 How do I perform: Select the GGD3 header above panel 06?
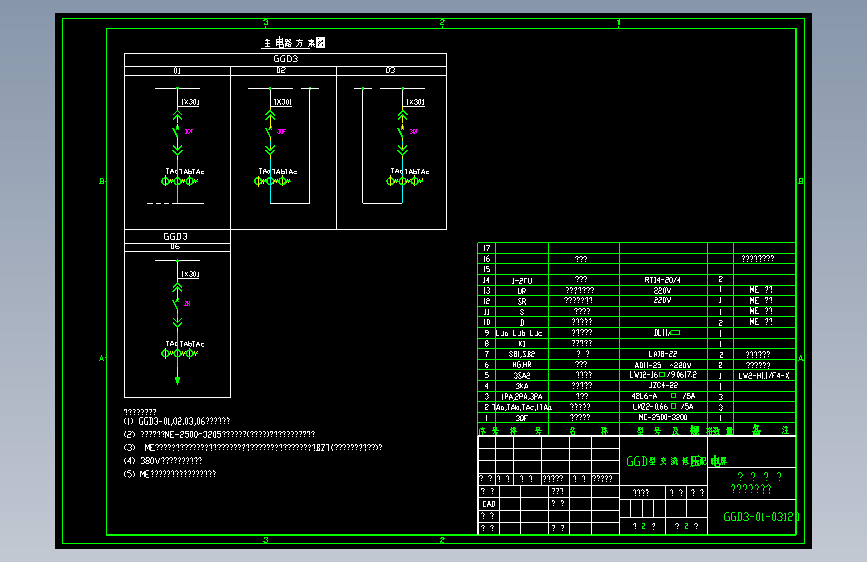175,236
